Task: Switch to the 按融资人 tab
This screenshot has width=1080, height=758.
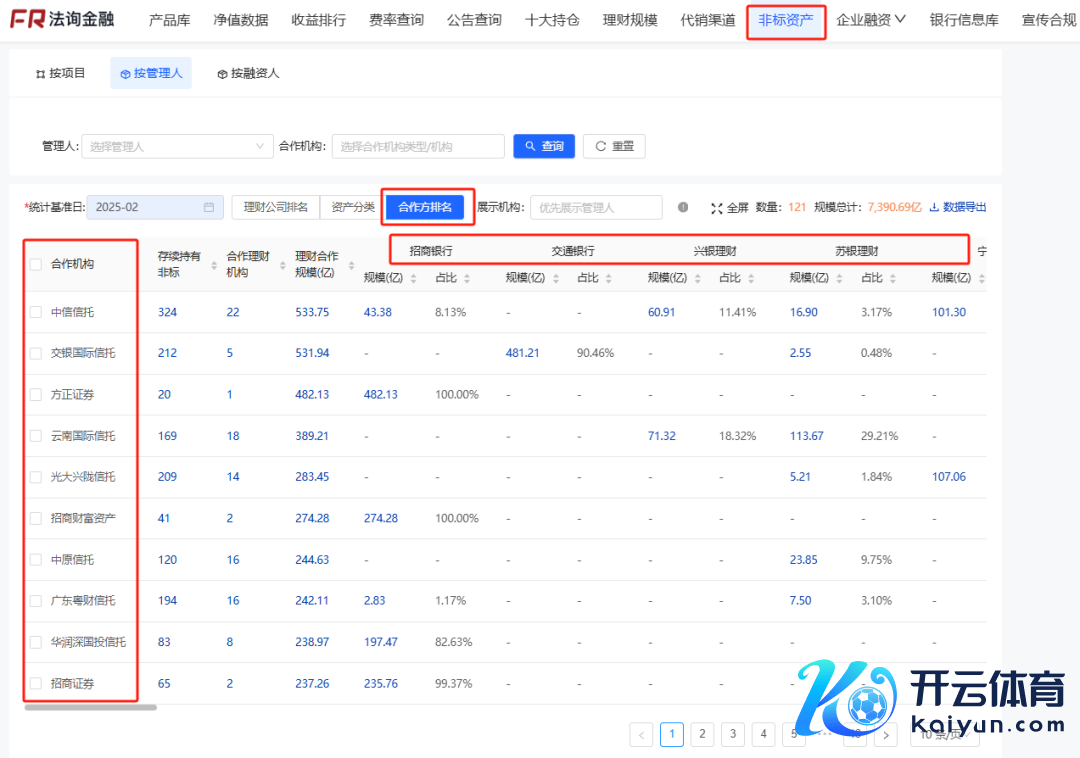Action: [248, 74]
